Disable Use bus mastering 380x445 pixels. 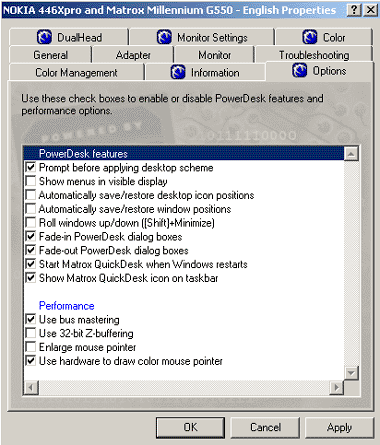coord(31,319)
